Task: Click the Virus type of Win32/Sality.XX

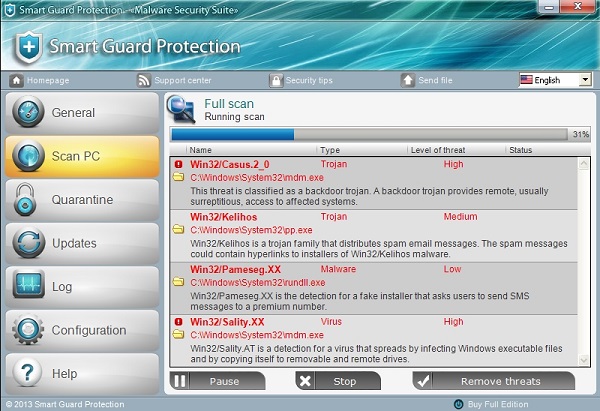Action: click(x=331, y=321)
